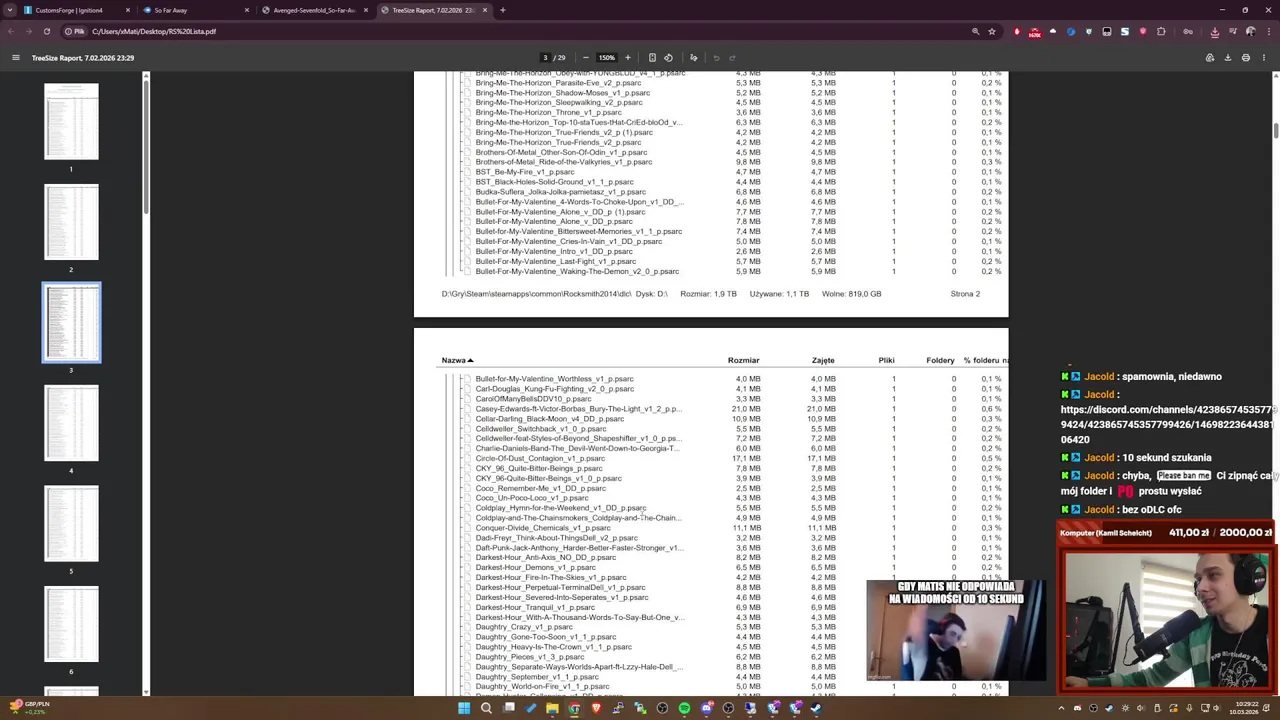Image resolution: width=1280 pixels, height=720 pixels.
Task: Select page 1 thumbnail
Action: tap(71, 122)
